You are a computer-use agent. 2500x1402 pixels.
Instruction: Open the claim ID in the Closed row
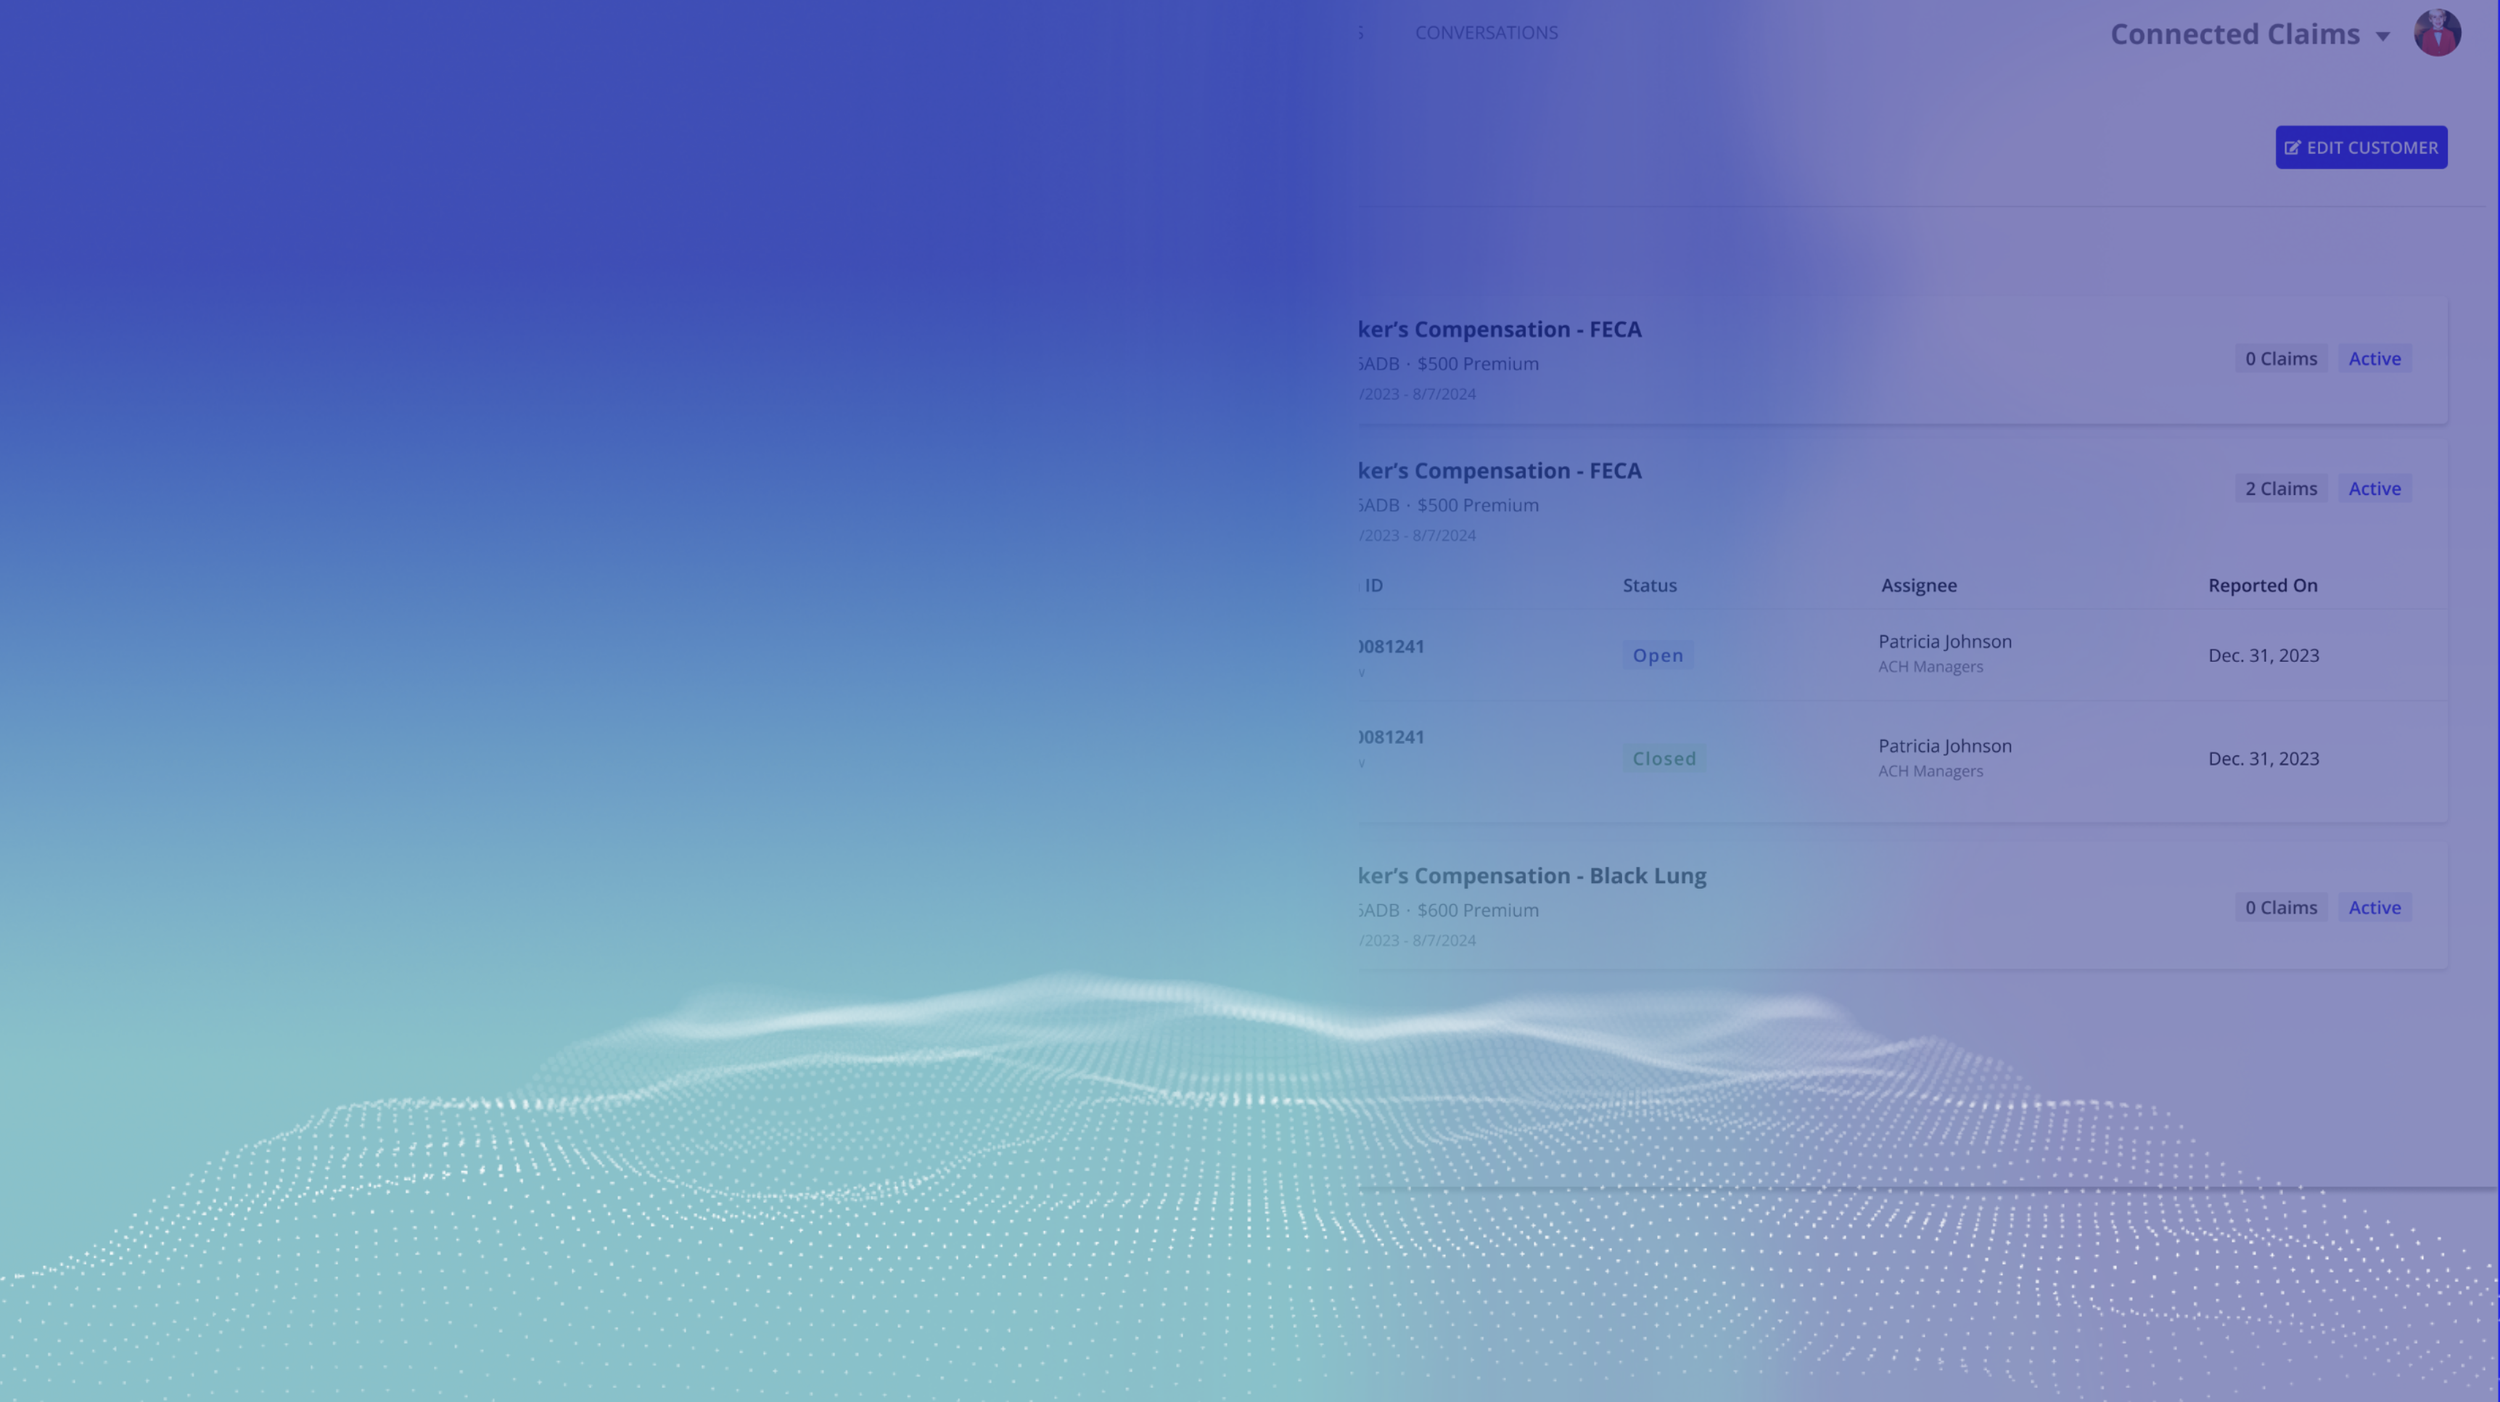(x=1392, y=738)
